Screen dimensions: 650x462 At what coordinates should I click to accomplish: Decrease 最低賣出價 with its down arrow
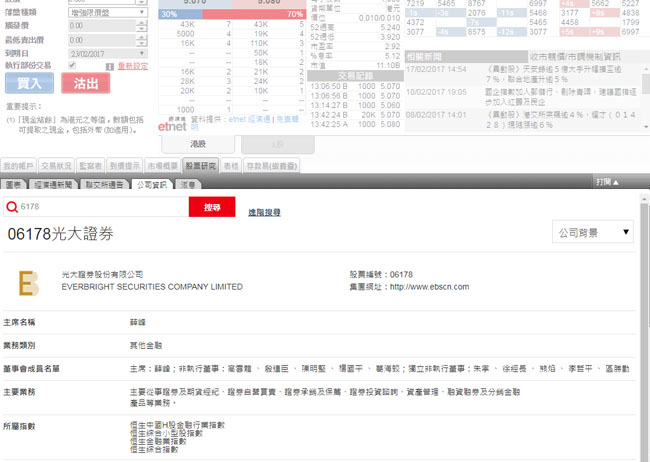(141, 44)
